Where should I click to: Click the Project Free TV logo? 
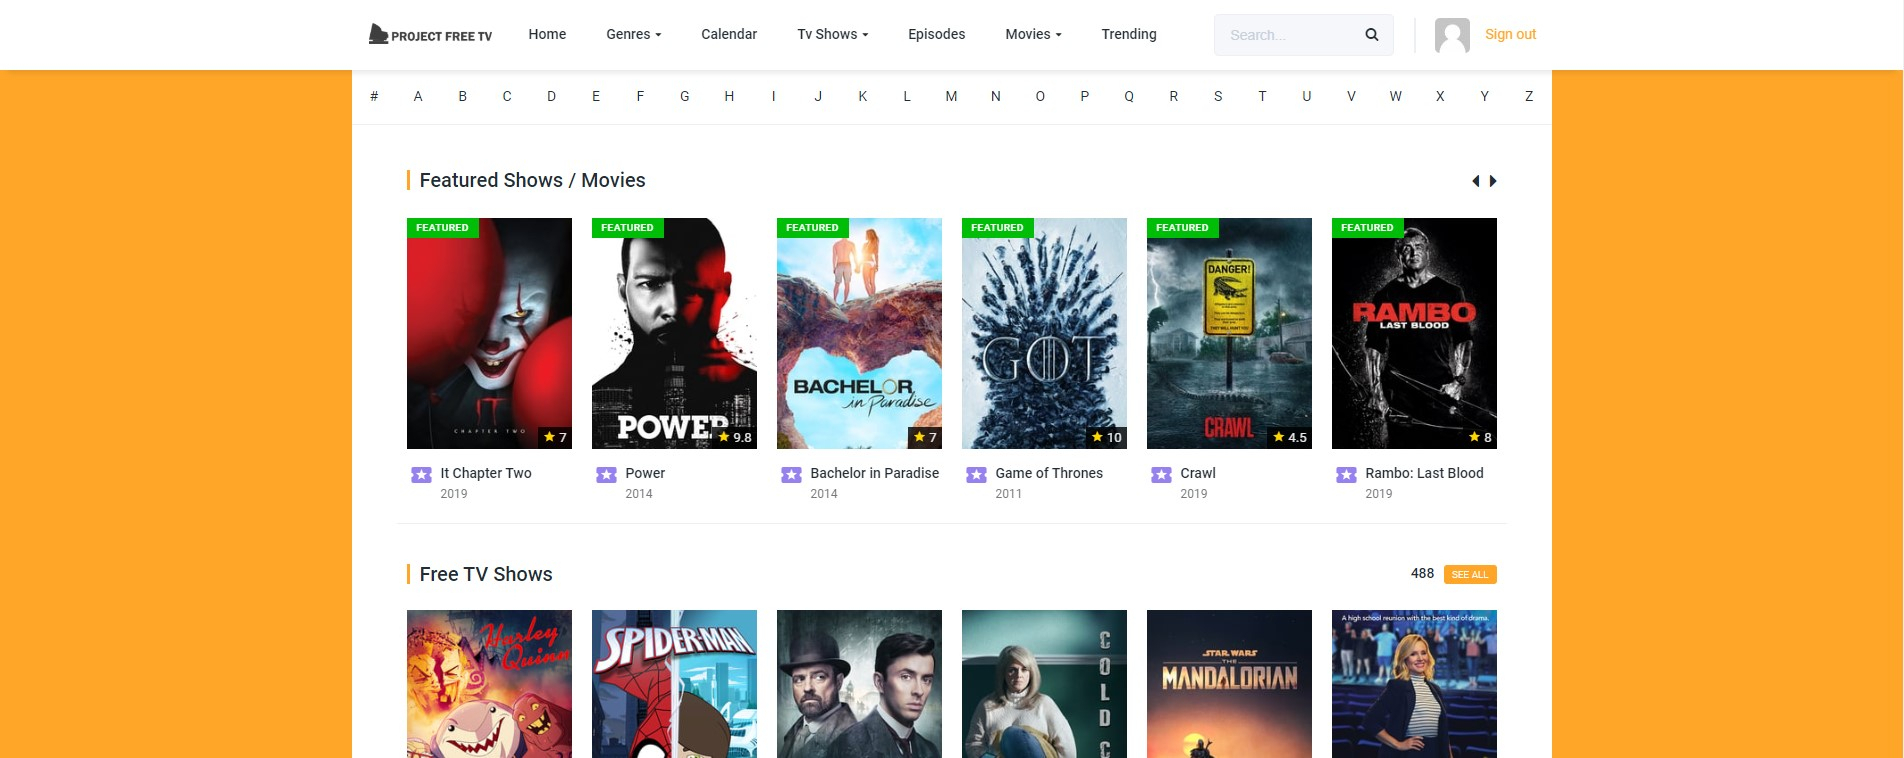pos(430,35)
